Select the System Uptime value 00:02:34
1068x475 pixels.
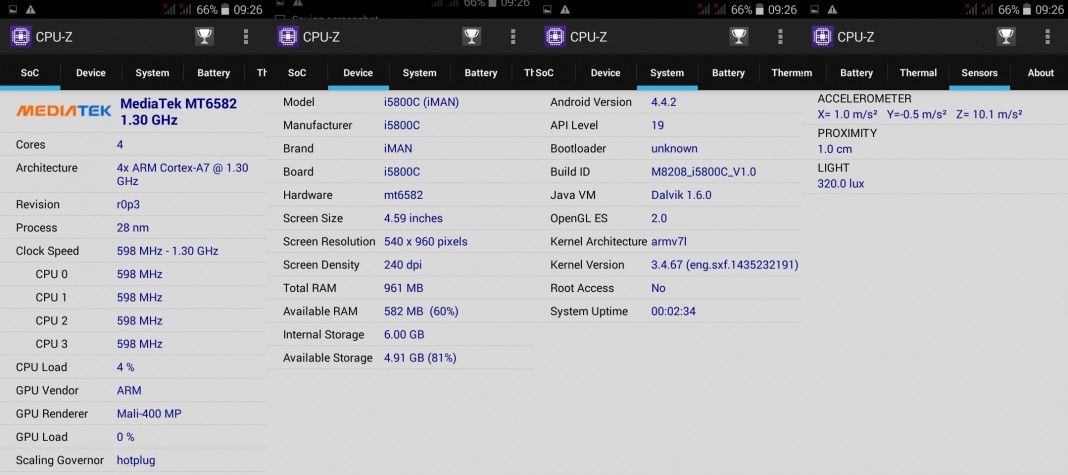674,311
